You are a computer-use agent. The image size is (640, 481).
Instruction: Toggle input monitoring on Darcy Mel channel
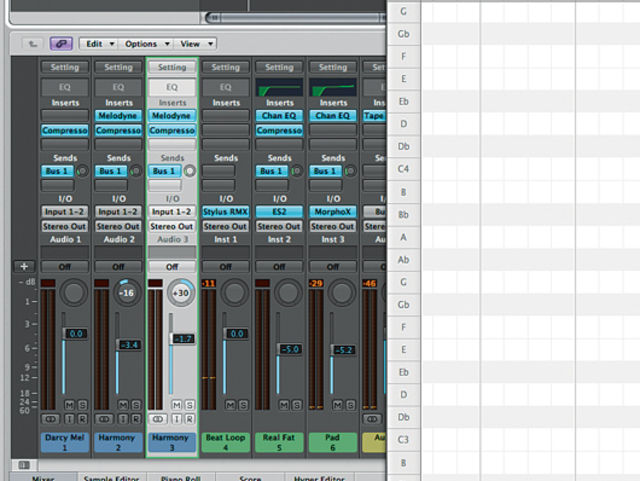coord(69,419)
